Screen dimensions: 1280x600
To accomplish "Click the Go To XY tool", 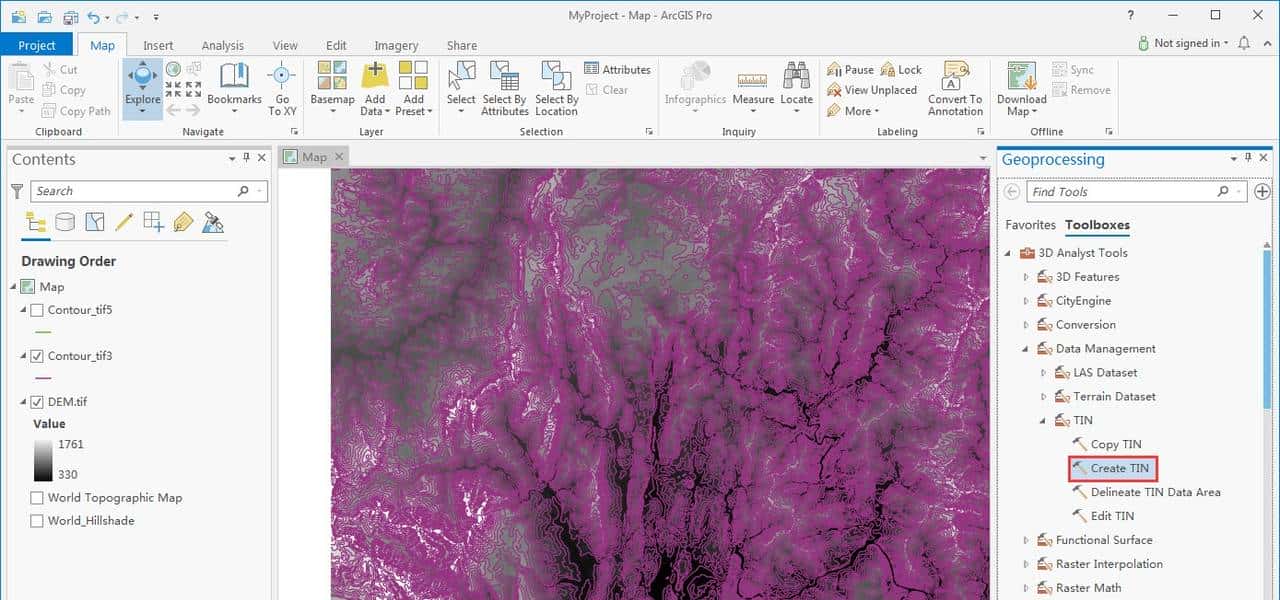I will click(x=282, y=85).
